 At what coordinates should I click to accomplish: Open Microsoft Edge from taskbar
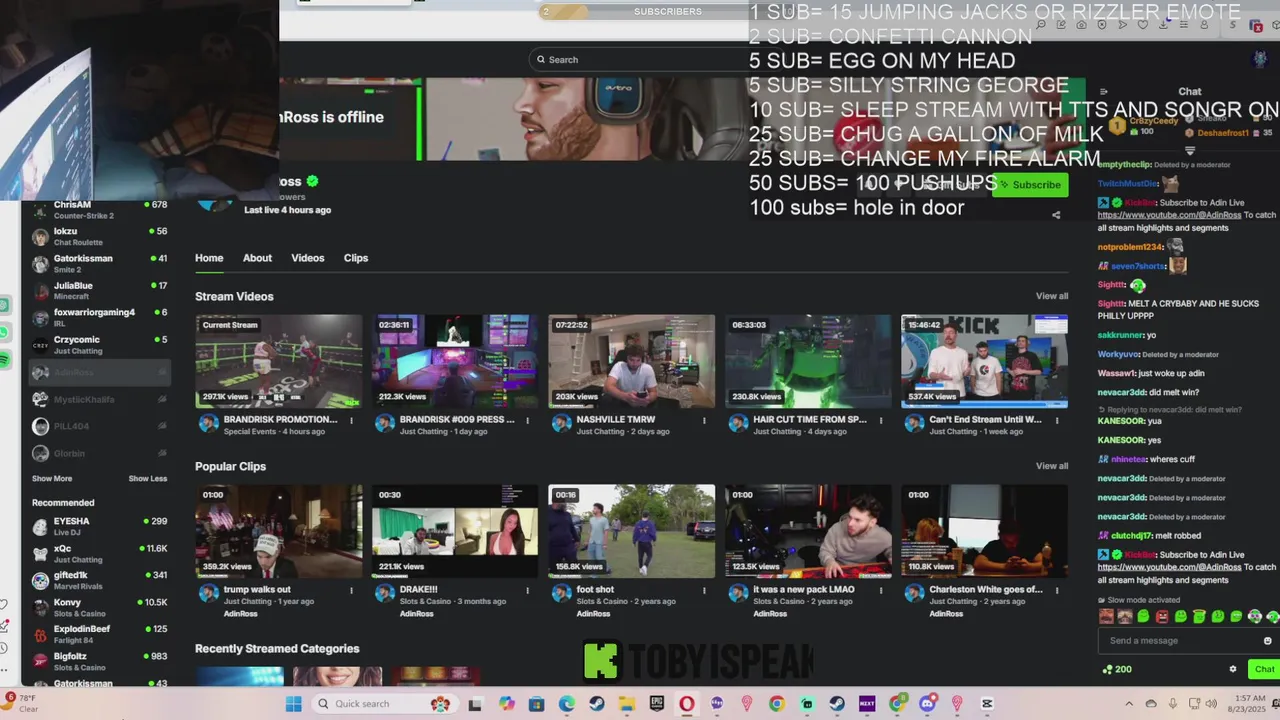click(x=566, y=704)
